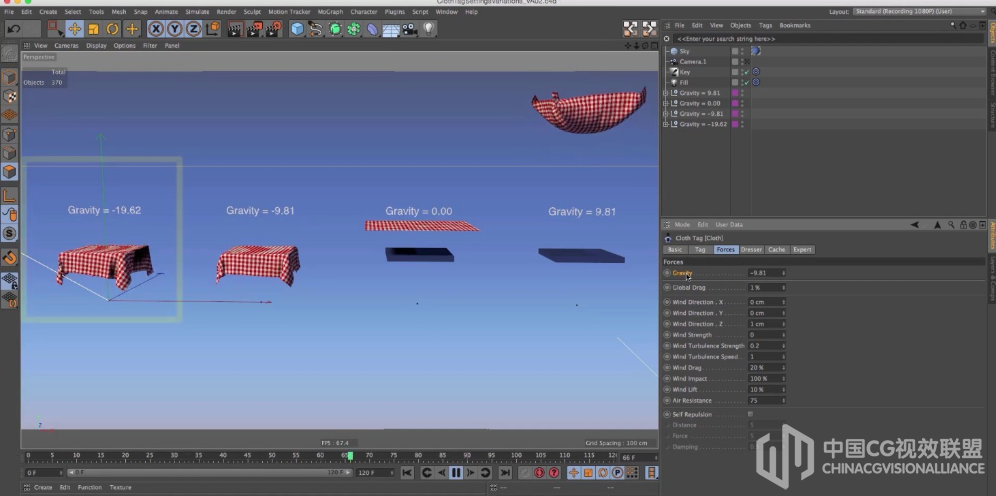Expand the Gravity = -19.62 null
Viewport: 996px width, 496px height.
(x=666, y=124)
